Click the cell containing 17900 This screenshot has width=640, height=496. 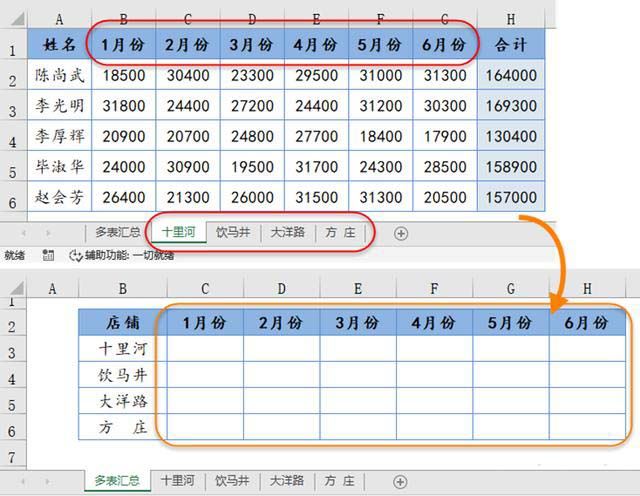445,136
